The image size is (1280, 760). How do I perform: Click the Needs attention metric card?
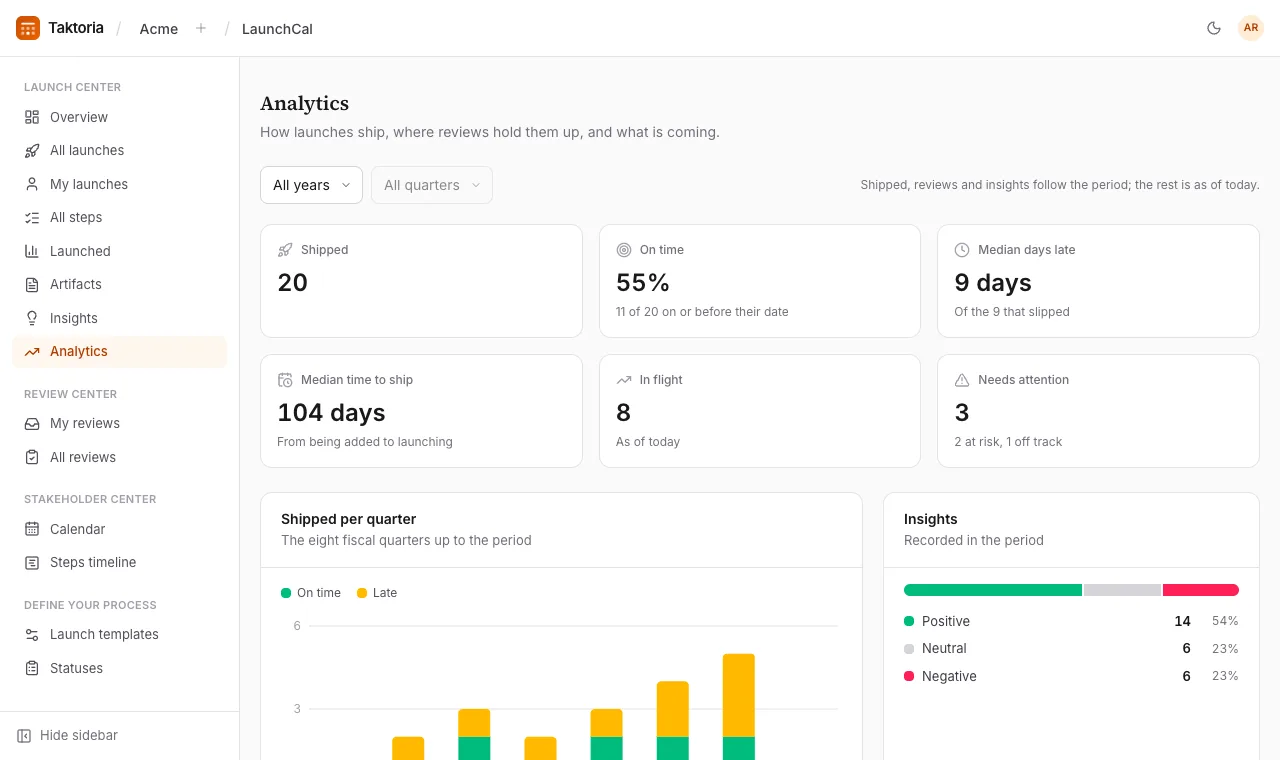click(x=1098, y=411)
